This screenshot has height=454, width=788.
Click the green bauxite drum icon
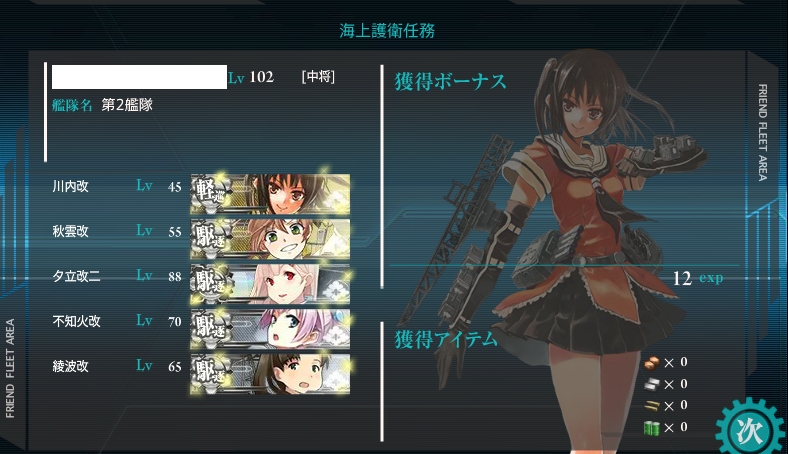[x=652, y=428]
